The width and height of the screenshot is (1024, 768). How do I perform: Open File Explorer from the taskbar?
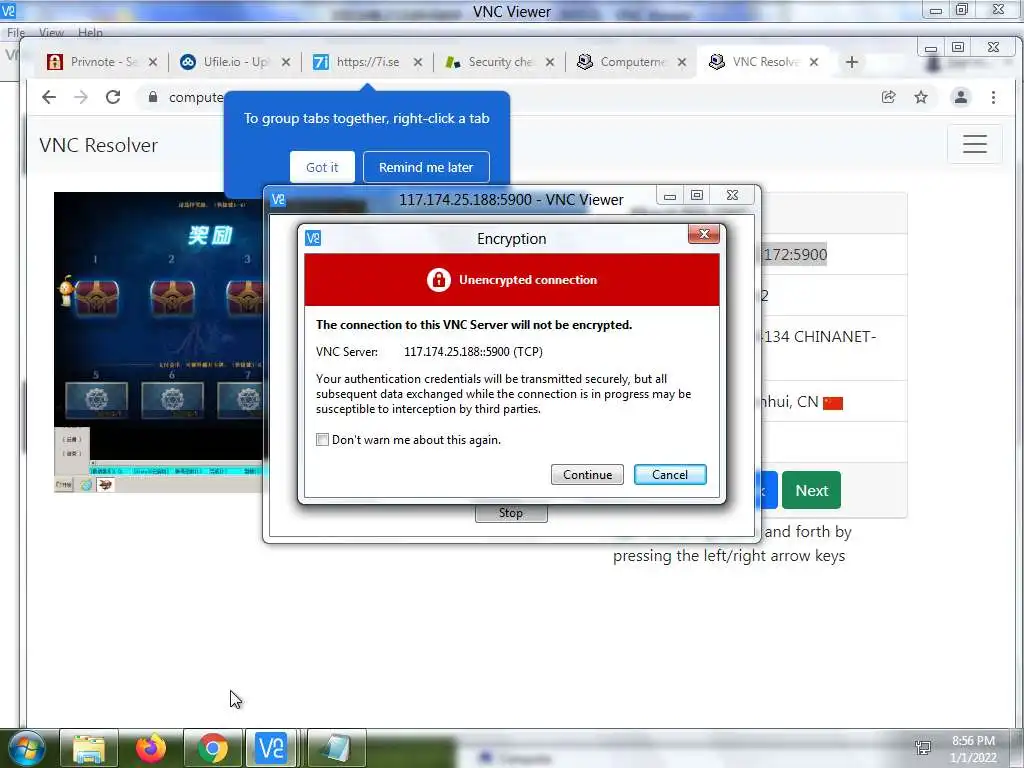point(89,748)
